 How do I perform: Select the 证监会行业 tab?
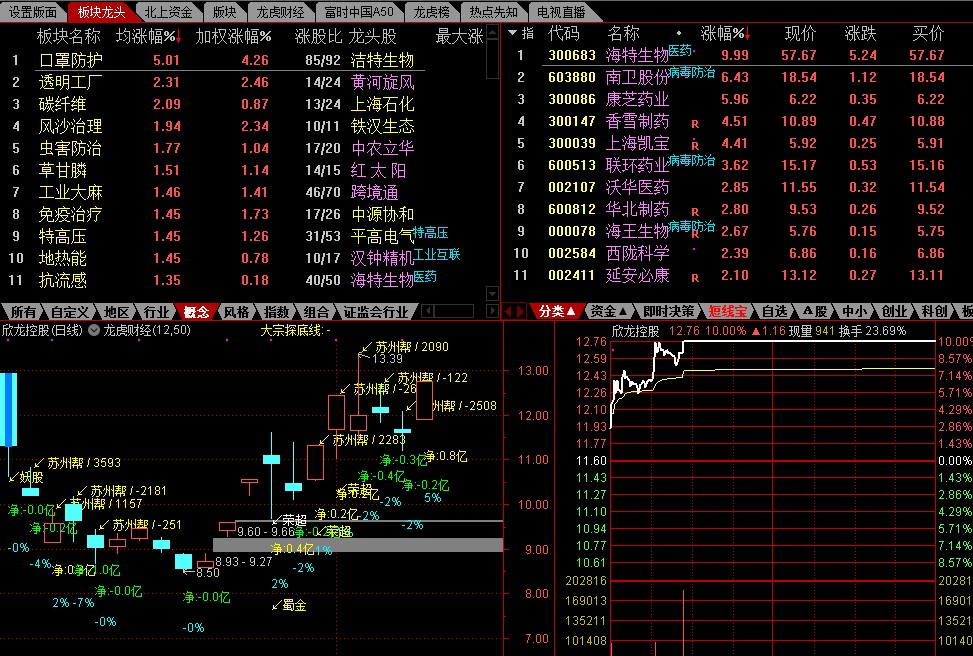coord(376,312)
